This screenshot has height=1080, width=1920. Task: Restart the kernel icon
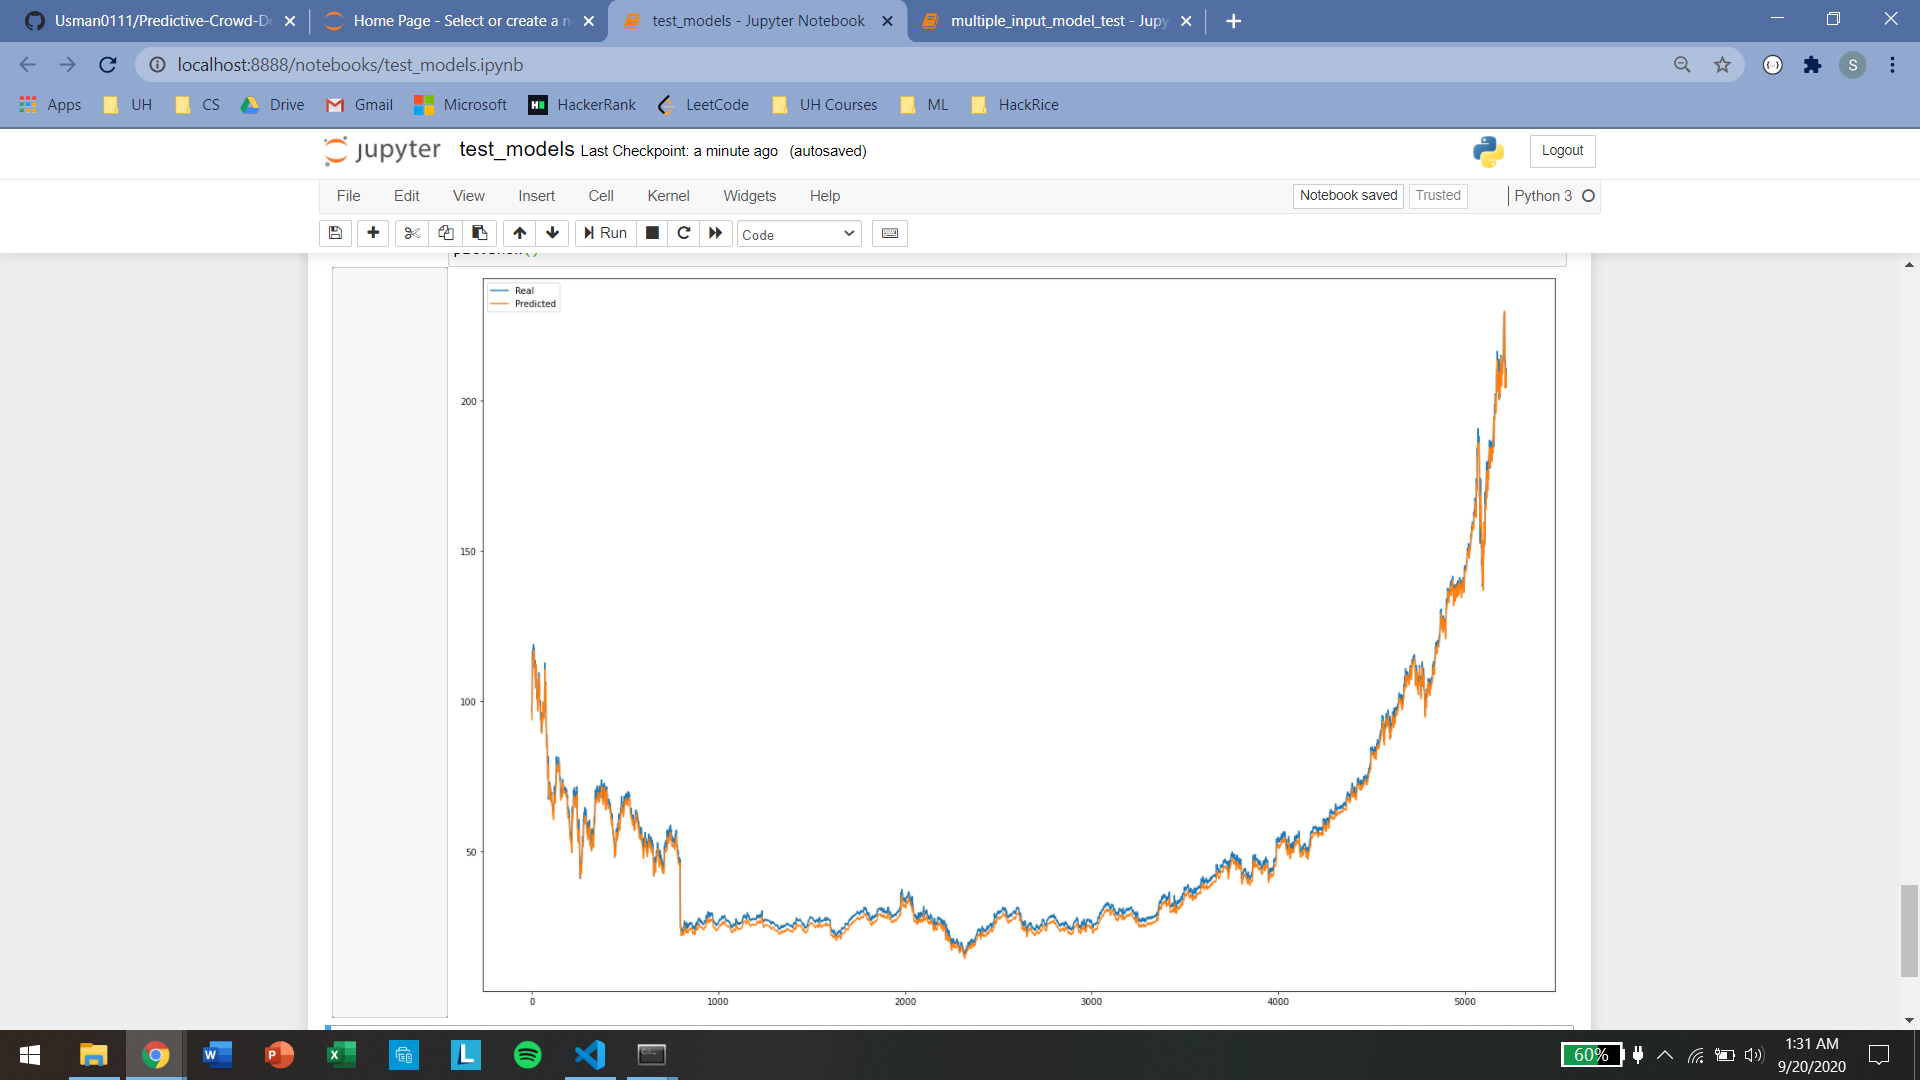click(684, 233)
